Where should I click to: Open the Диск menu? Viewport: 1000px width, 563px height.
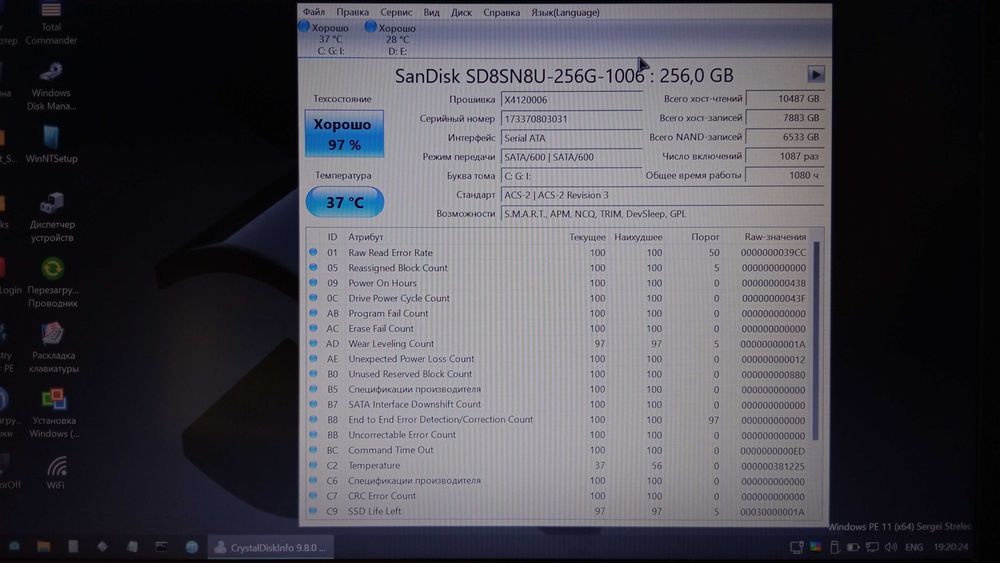point(461,12)
